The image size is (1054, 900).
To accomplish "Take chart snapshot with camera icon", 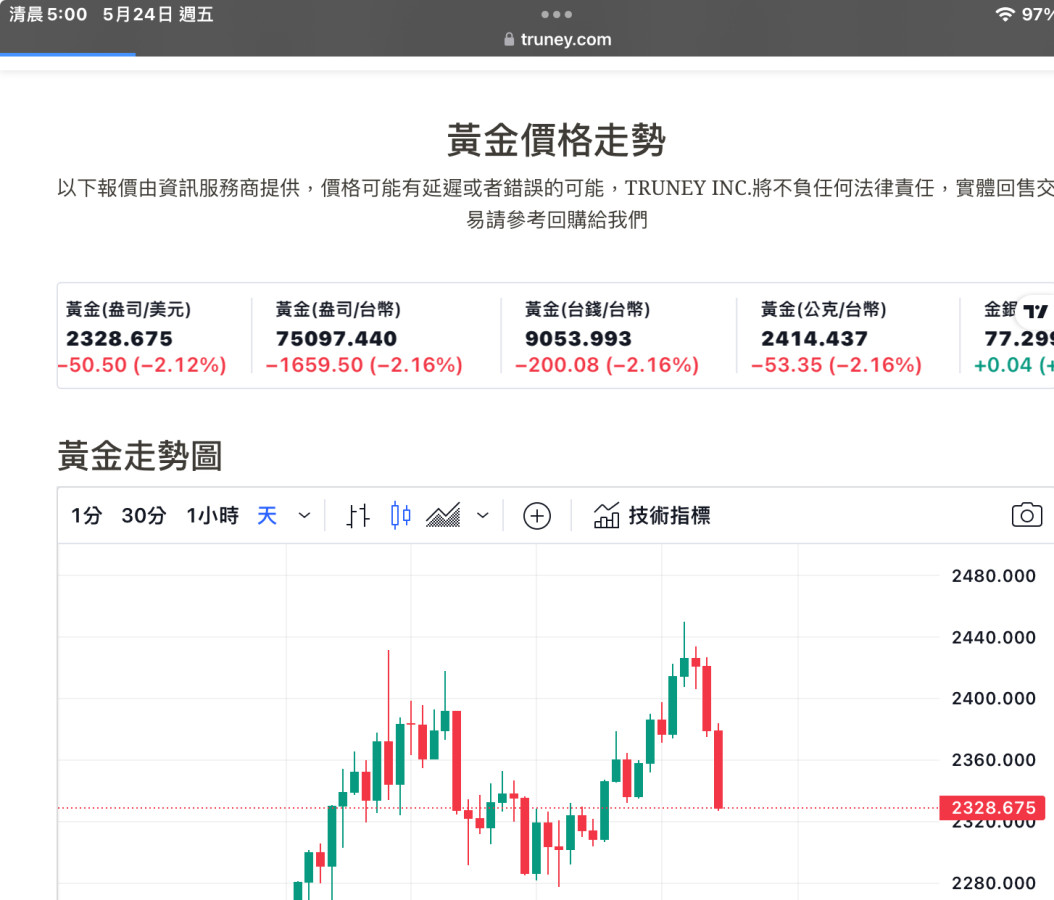I will 1026,516.
